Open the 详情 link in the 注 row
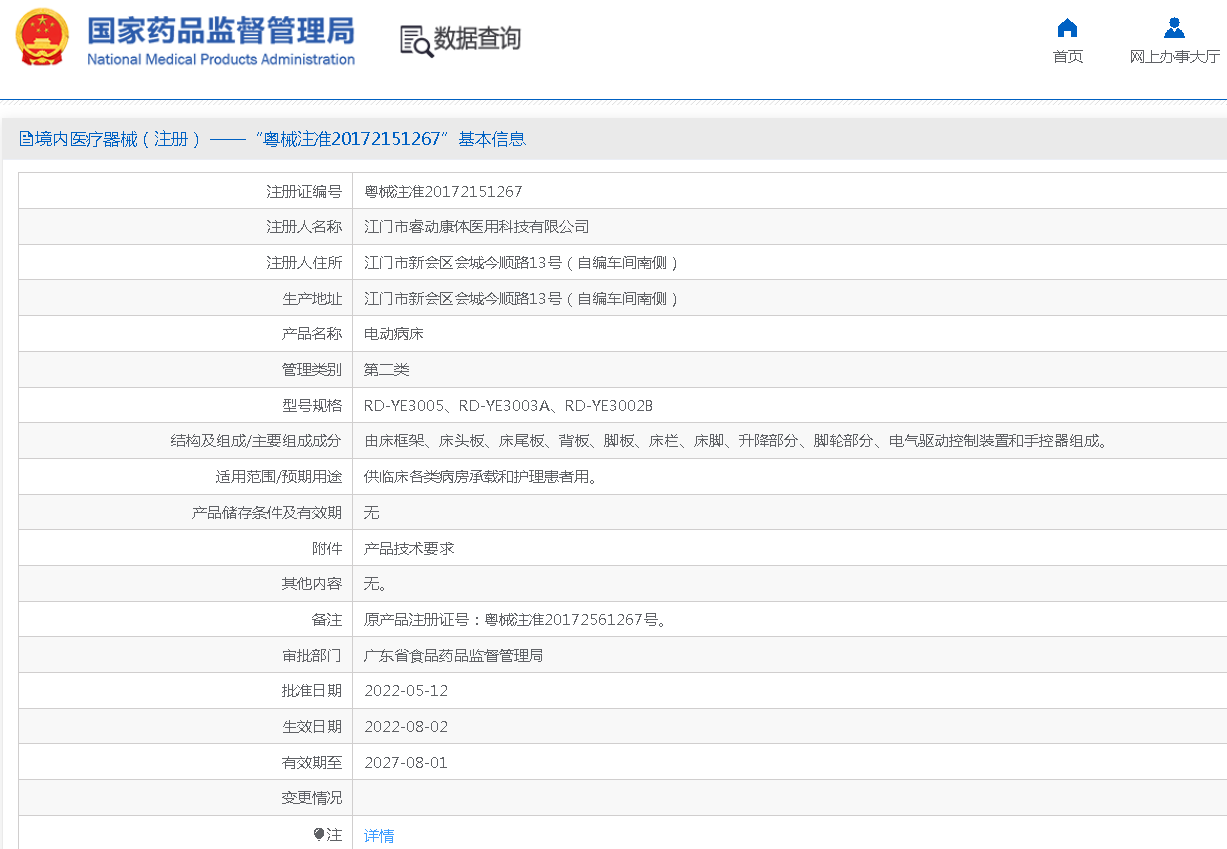 point(378,833)
